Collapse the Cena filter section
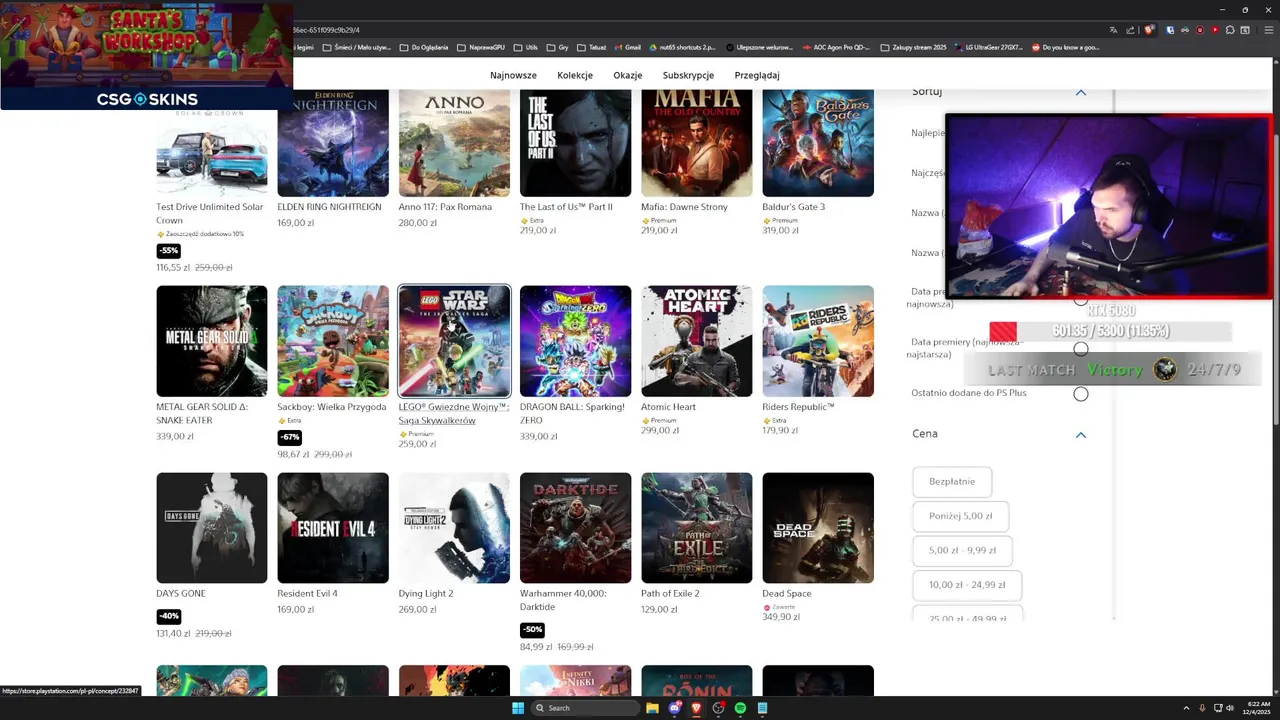The width and height of the screenshot is (1280, 720). pos(1080,435)
